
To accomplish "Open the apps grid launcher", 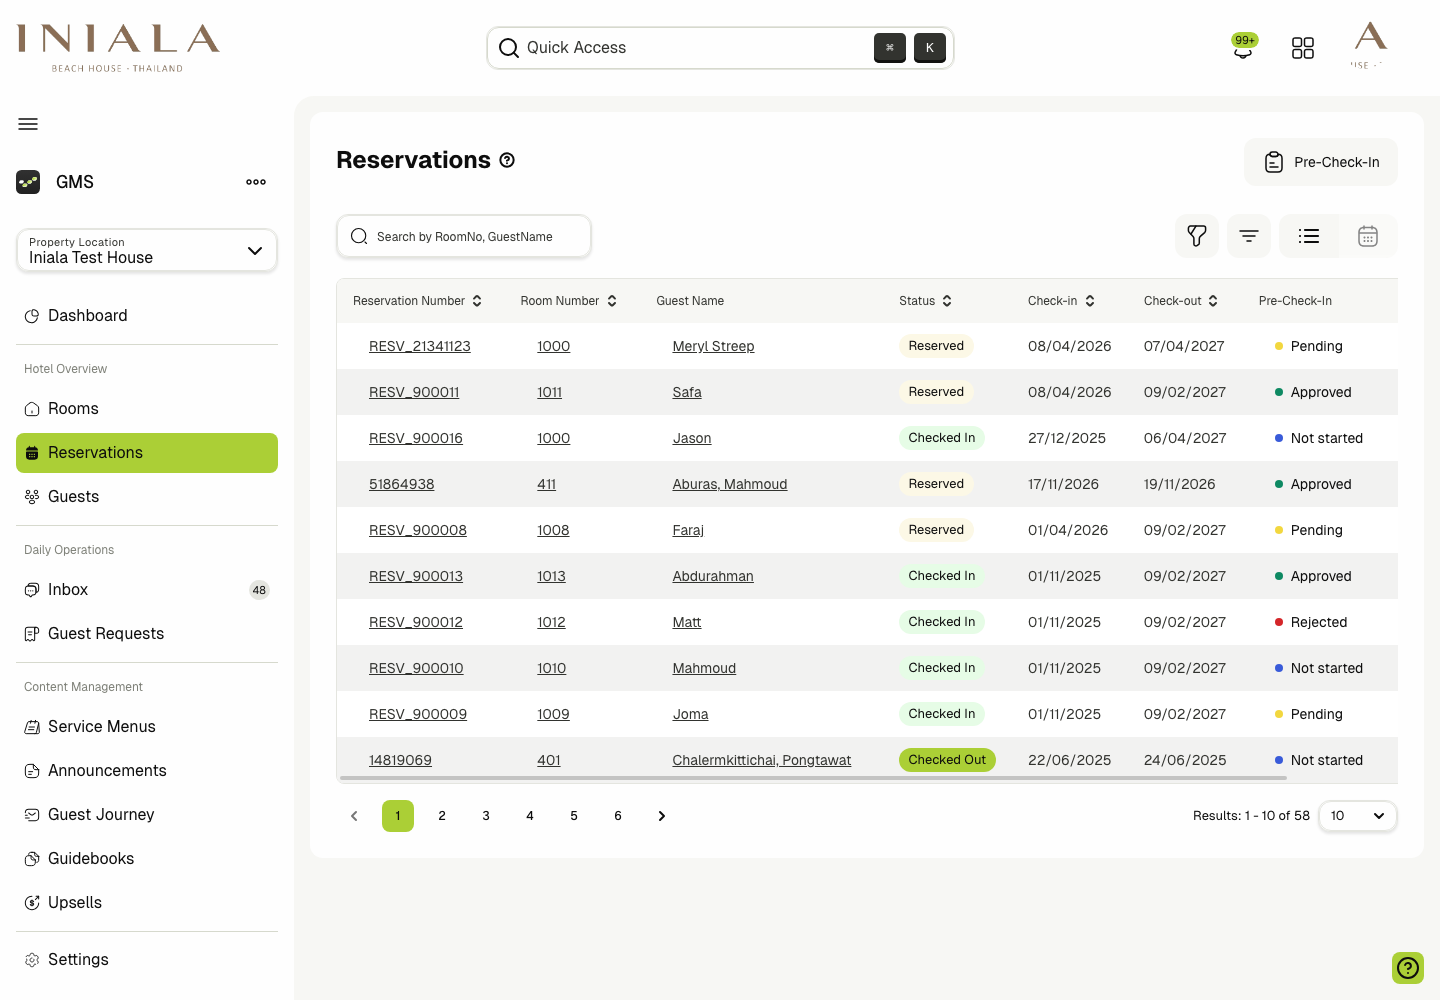I will tap(1303, 47).
